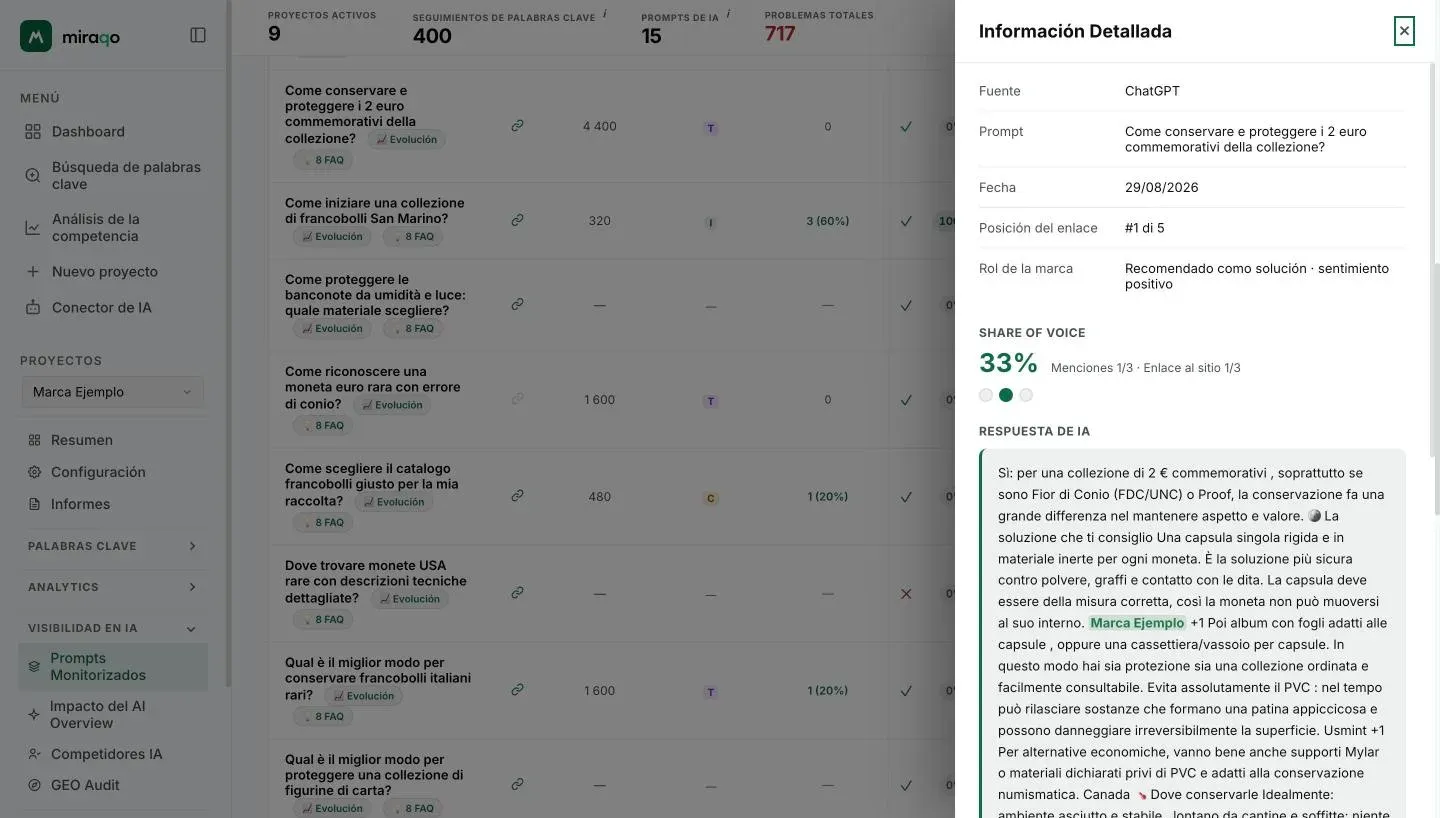Open link icon for catalogo francobolli row
The image size is (1440, 818).
click(517, 496)
